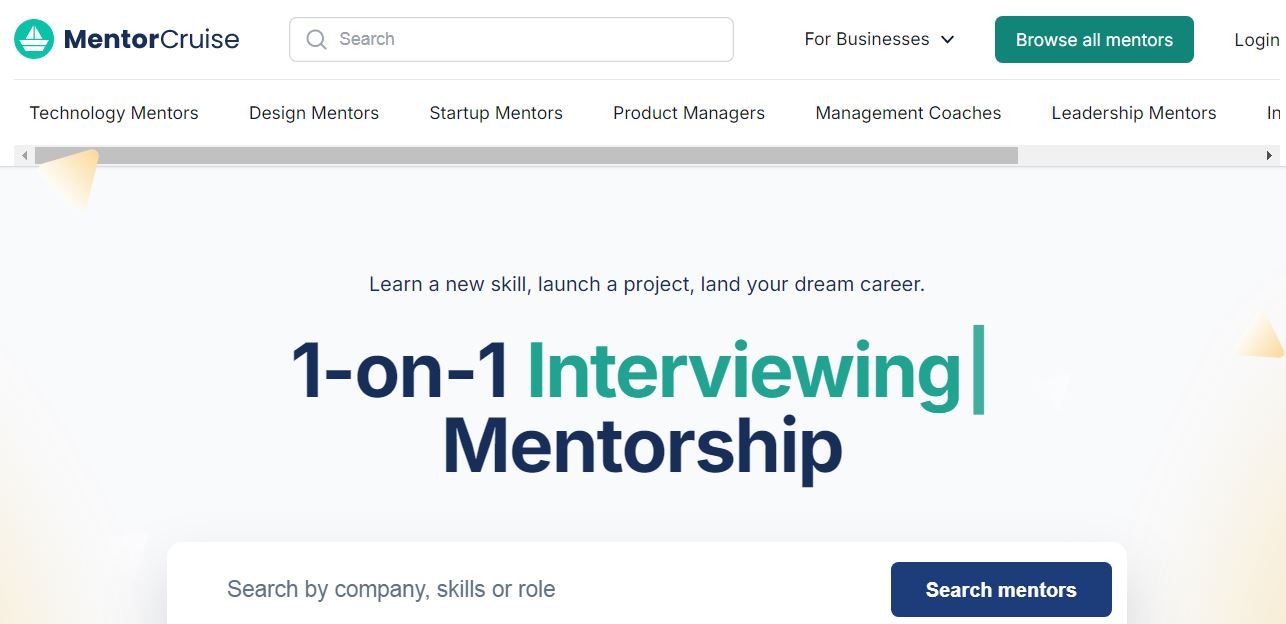1286x624 pixels.
Task: Click the For Businesses chevron arrow
Action: (x=948, y=39)
